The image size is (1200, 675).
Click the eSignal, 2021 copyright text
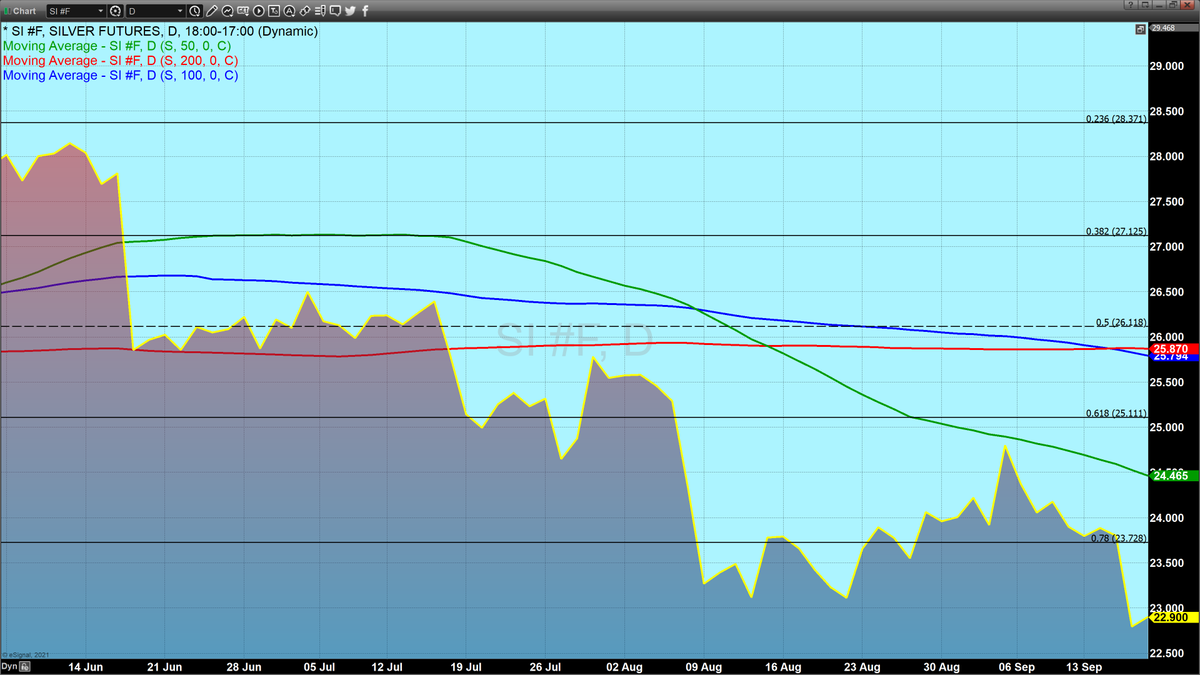click(x=25, y=654)
